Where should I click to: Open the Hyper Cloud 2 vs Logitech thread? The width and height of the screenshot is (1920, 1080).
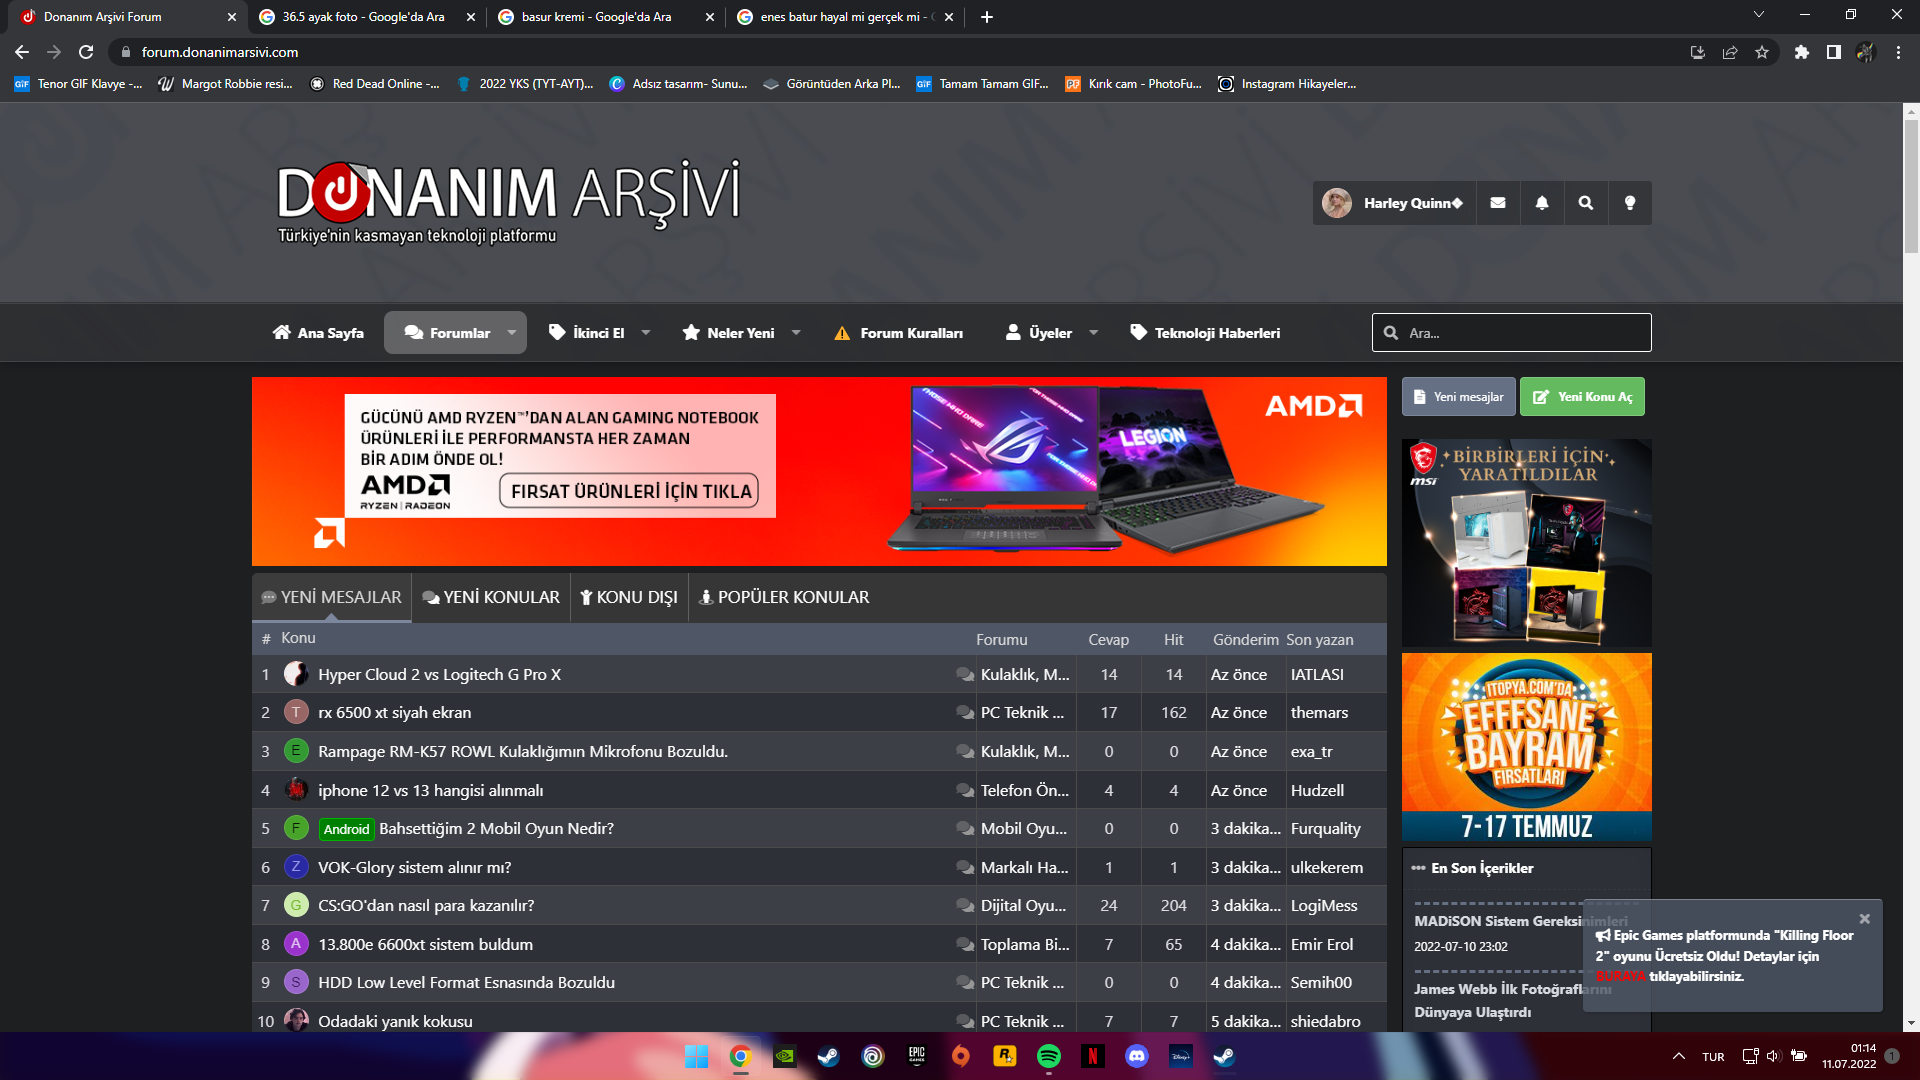click(439, 675)
